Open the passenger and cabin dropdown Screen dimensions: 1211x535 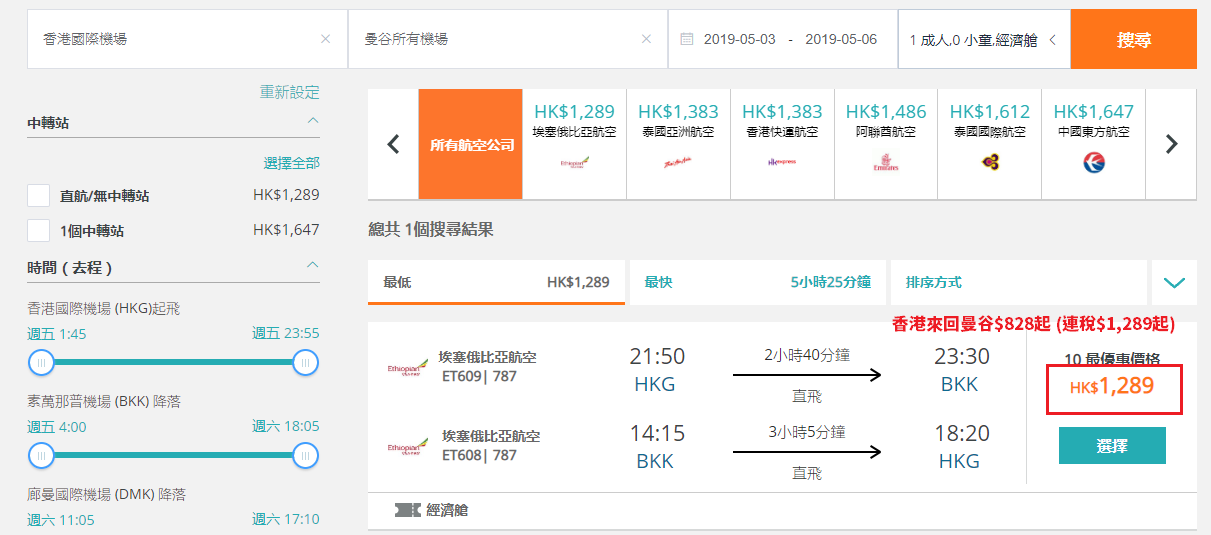(984, 39)
